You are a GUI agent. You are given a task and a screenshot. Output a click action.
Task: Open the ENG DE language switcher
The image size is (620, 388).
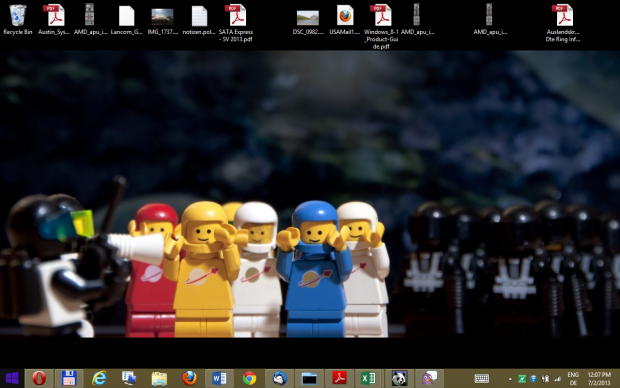[573, 379]
